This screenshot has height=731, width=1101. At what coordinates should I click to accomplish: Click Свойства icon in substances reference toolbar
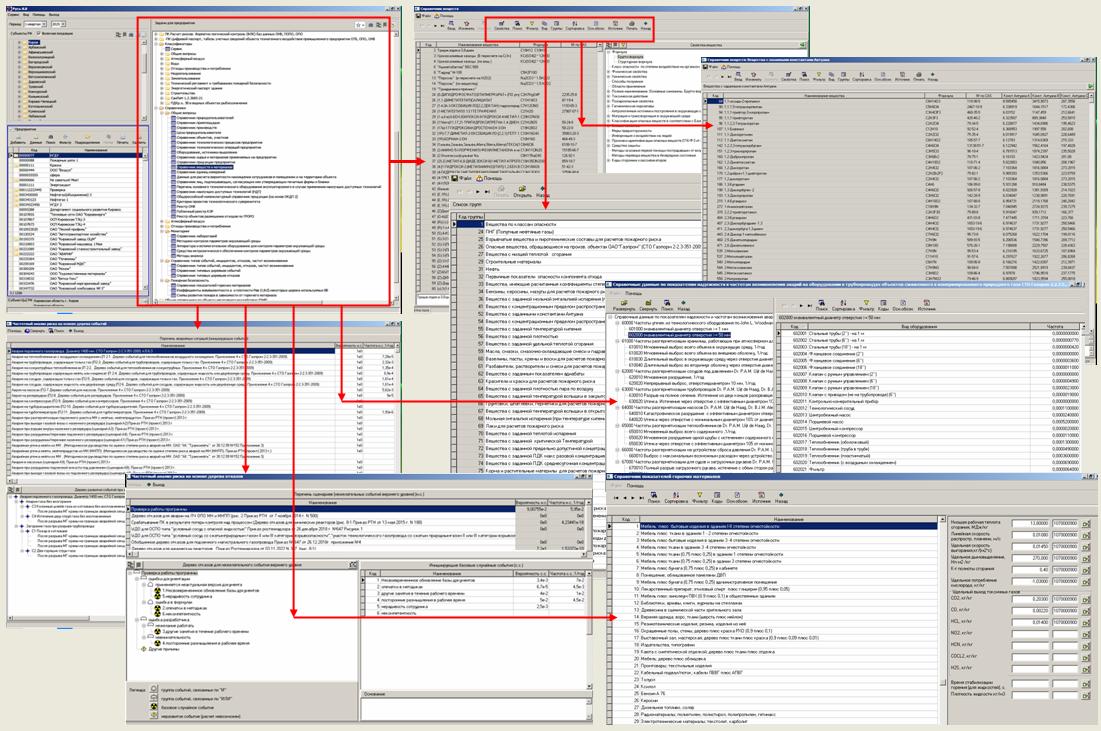pyautogui.click(x=500, y=27)
